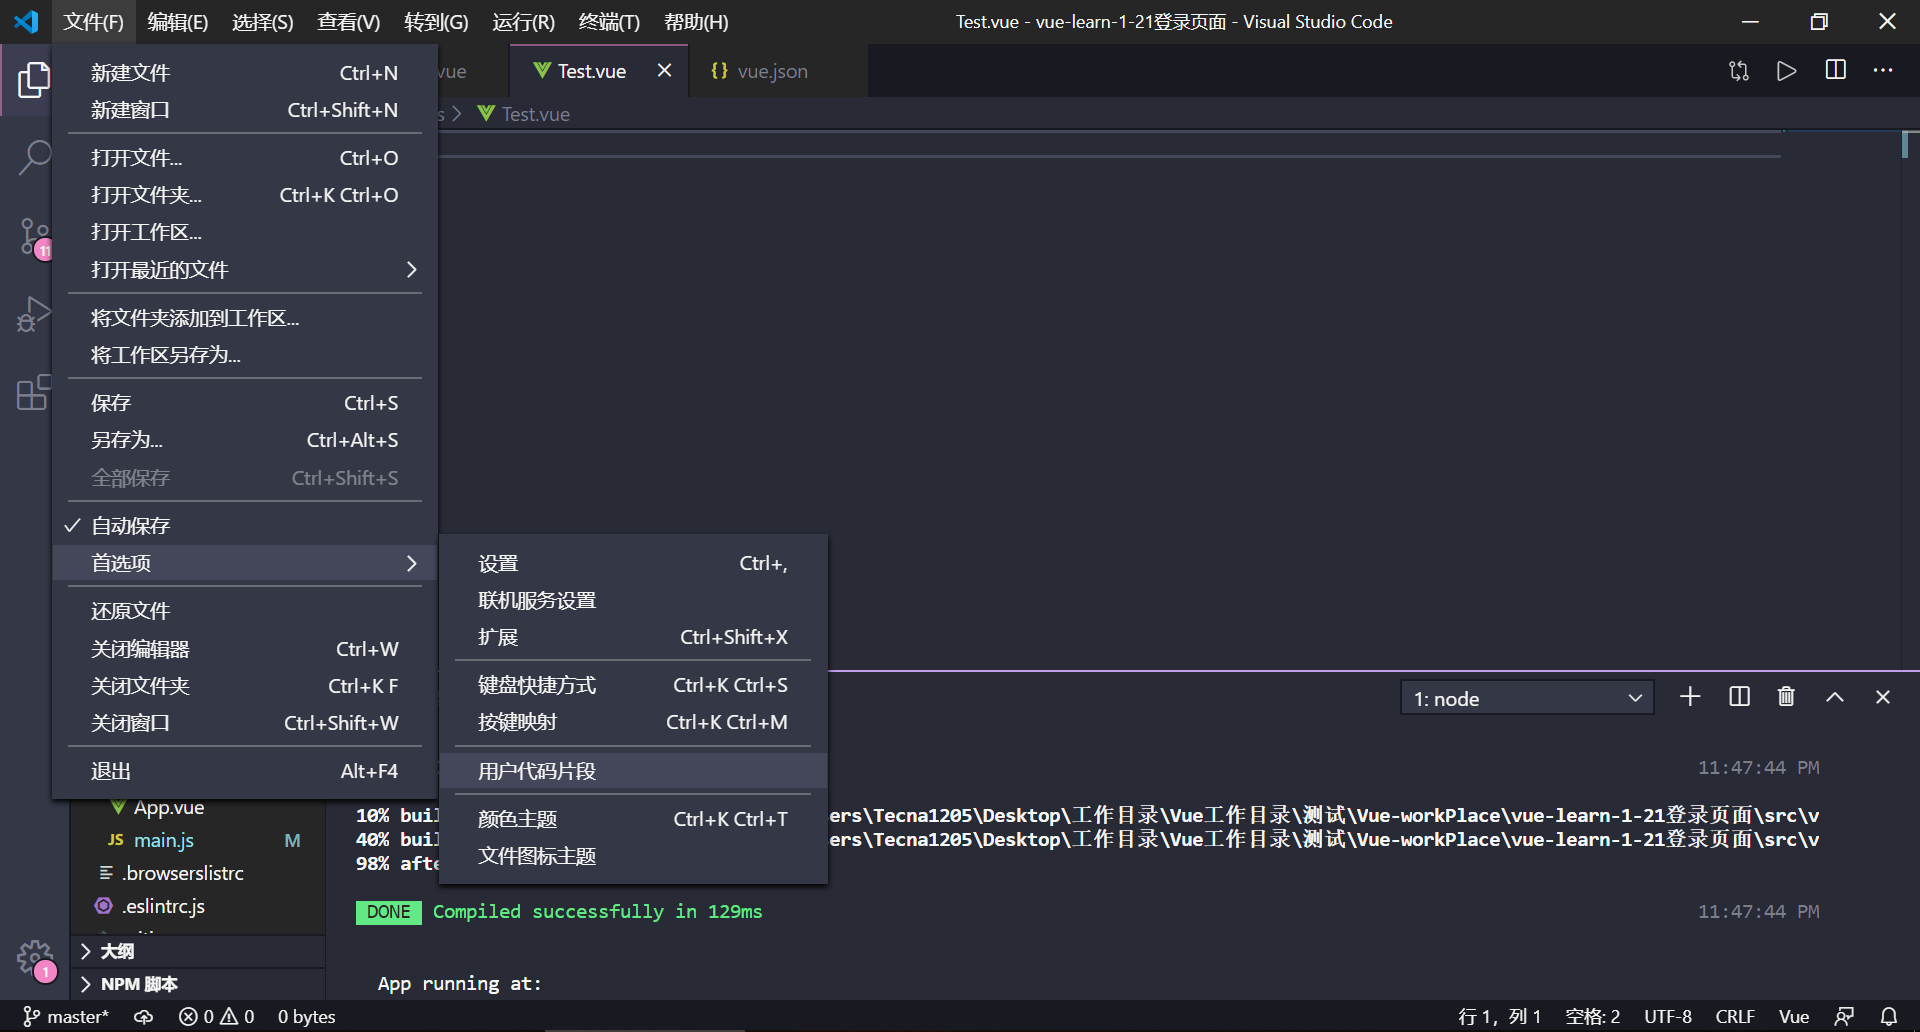Open the 转到(G) menu
This screenshot has width=1920, height=1032.
pyautogui.click(x=436, y=22)
